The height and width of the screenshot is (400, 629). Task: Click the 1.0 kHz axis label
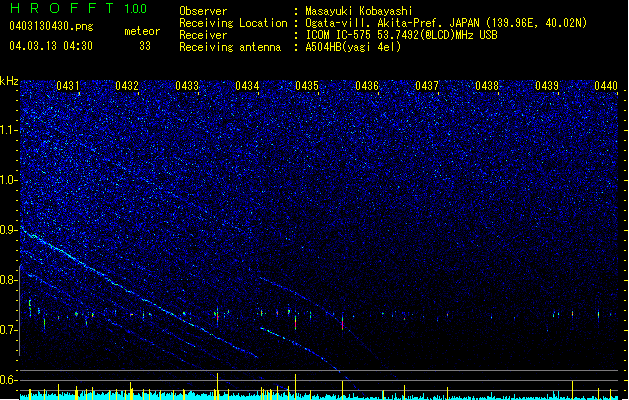pos(9,180)
